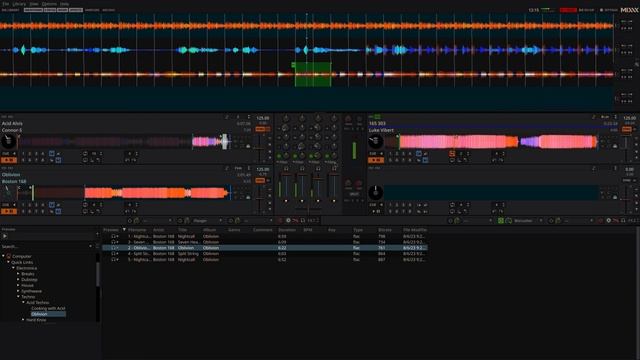Trigger hotcue 1 on the Oblivion deck
Image resolution: width=640 pixels, height=360 pixels.
pos(23,205)
